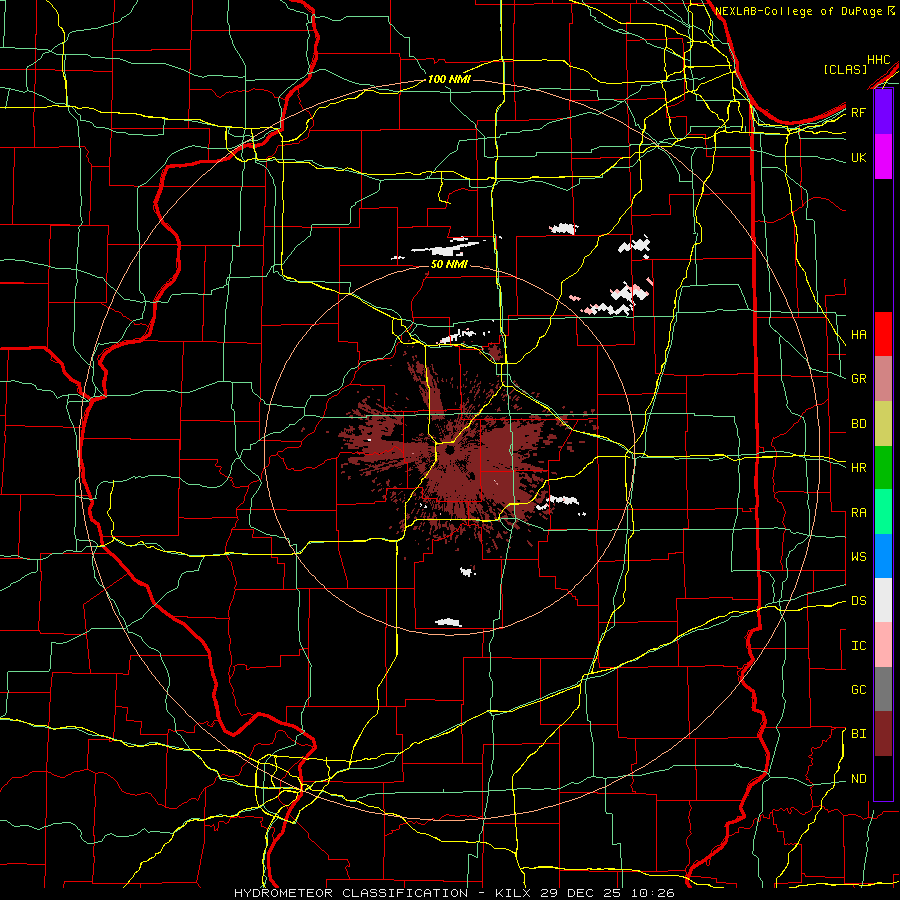The width and height of the screenshot is (900, 900).
Task: Click the GC legend label
Action: [859, 690]
